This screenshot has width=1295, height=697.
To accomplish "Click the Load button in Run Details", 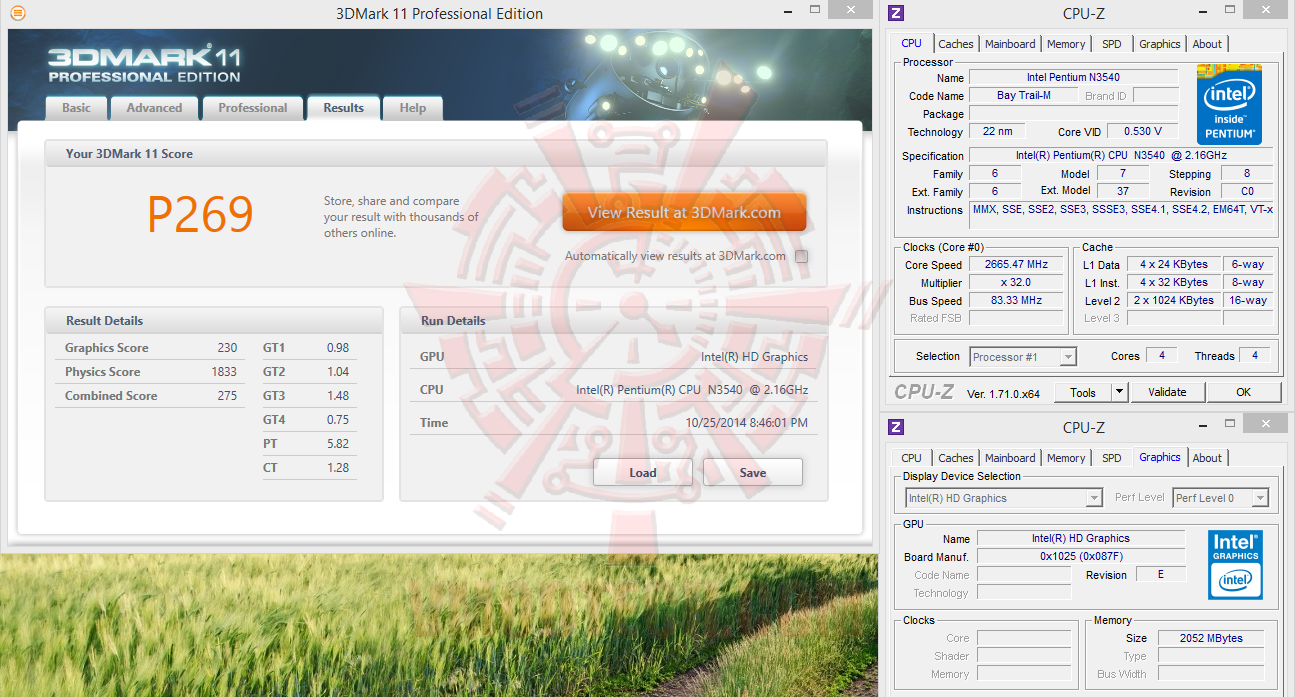I will tap(643, 473).
